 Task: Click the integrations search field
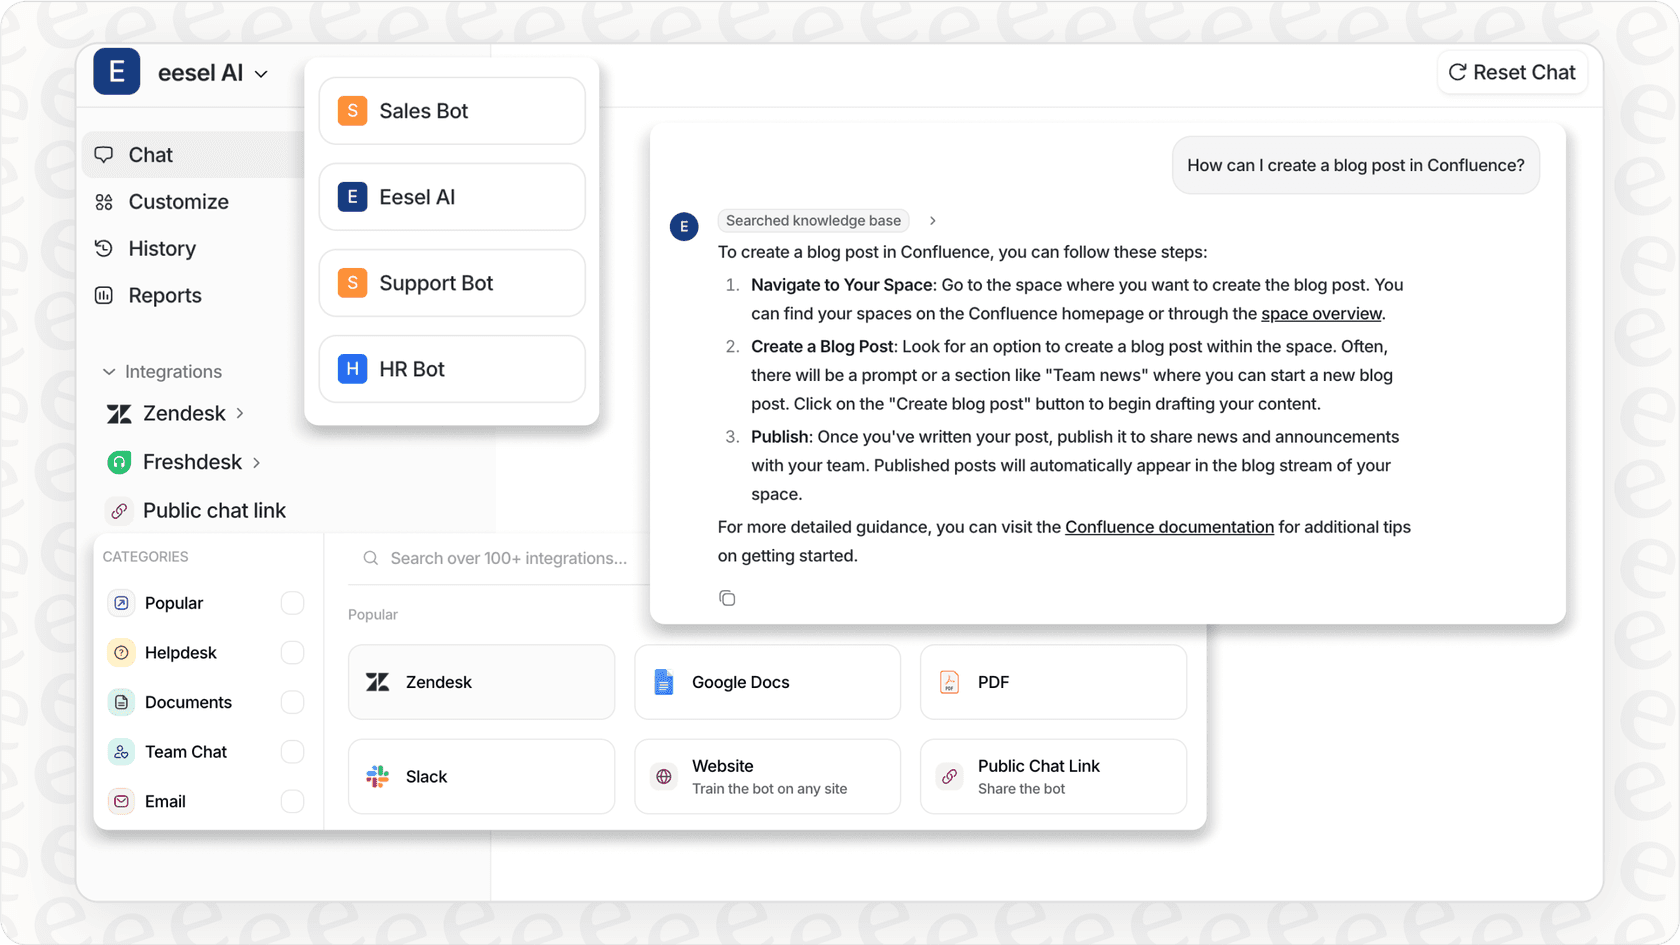coord(508,558)
